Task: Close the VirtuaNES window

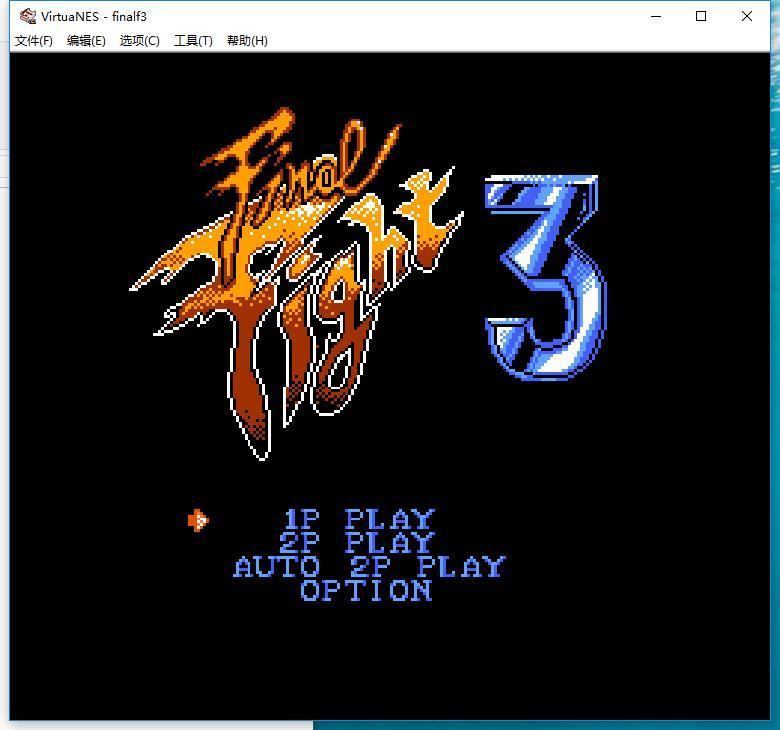Action: [x=747, y=16]
